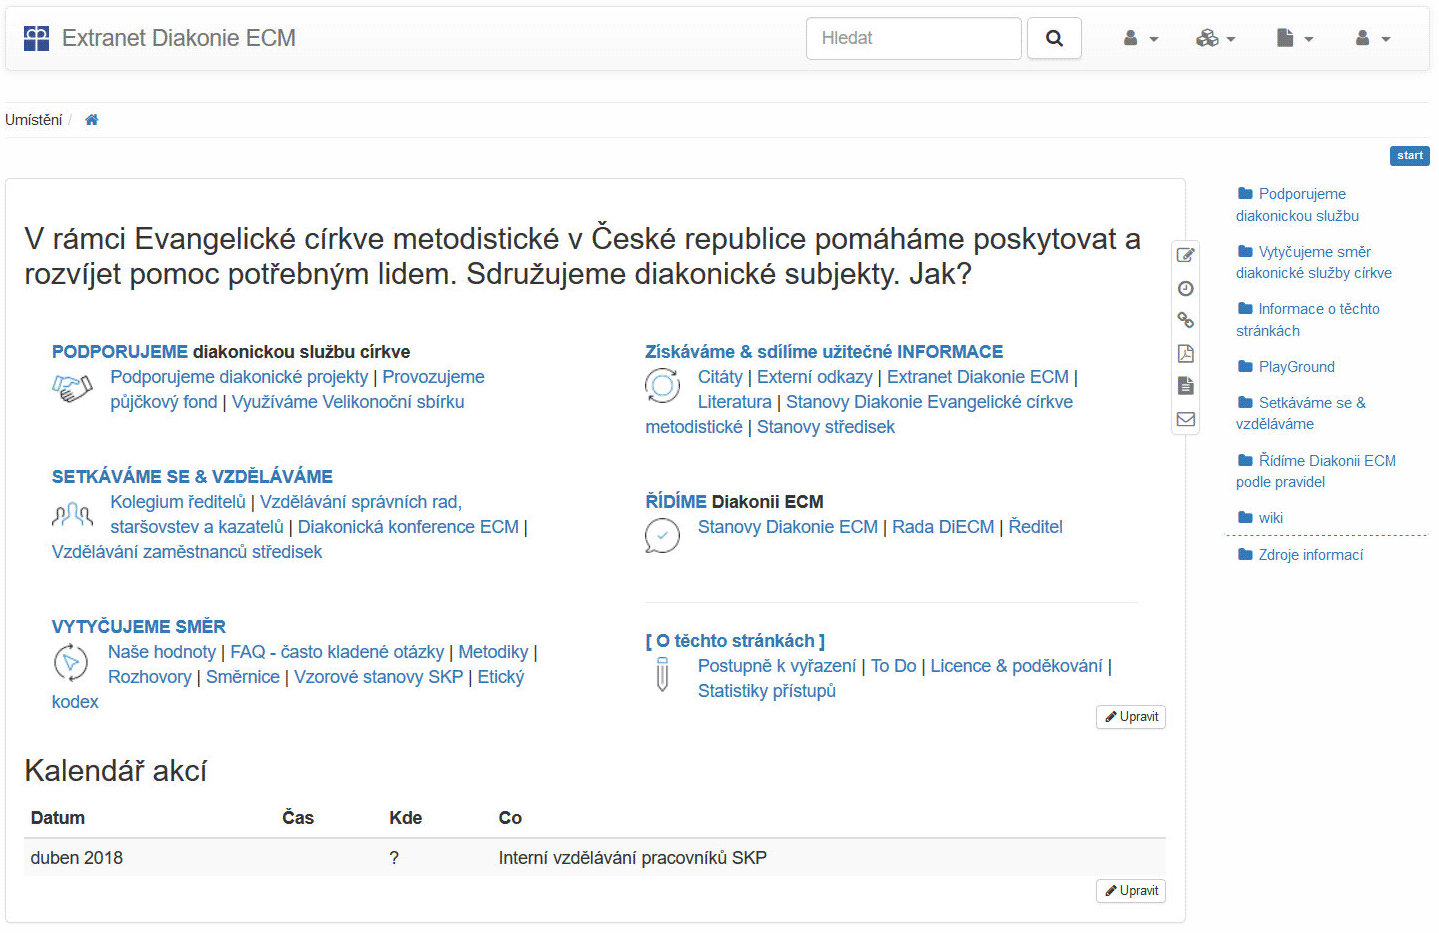1439x933 pixels.
Task: Open page revisions via the clock icon
Action: [x=1185, y=289]
